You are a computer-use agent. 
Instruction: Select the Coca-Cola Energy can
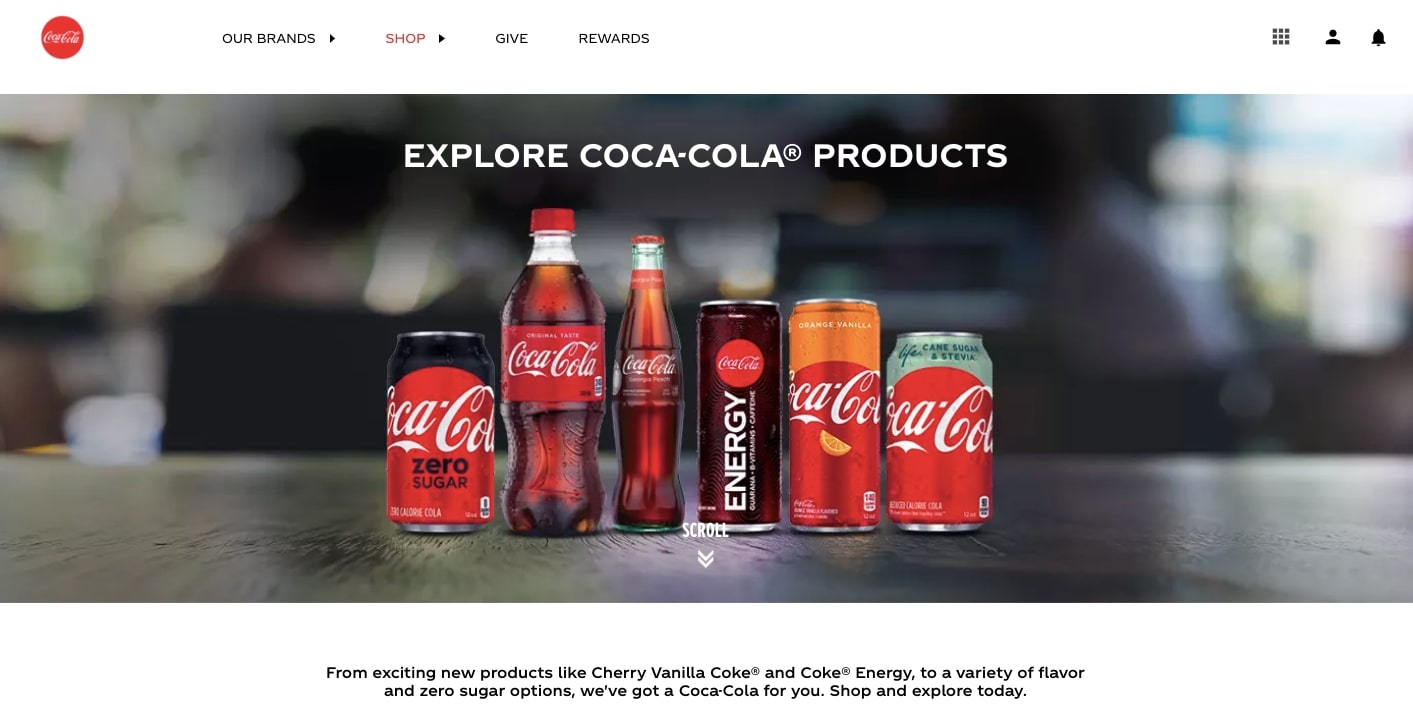tap(739, 412)
